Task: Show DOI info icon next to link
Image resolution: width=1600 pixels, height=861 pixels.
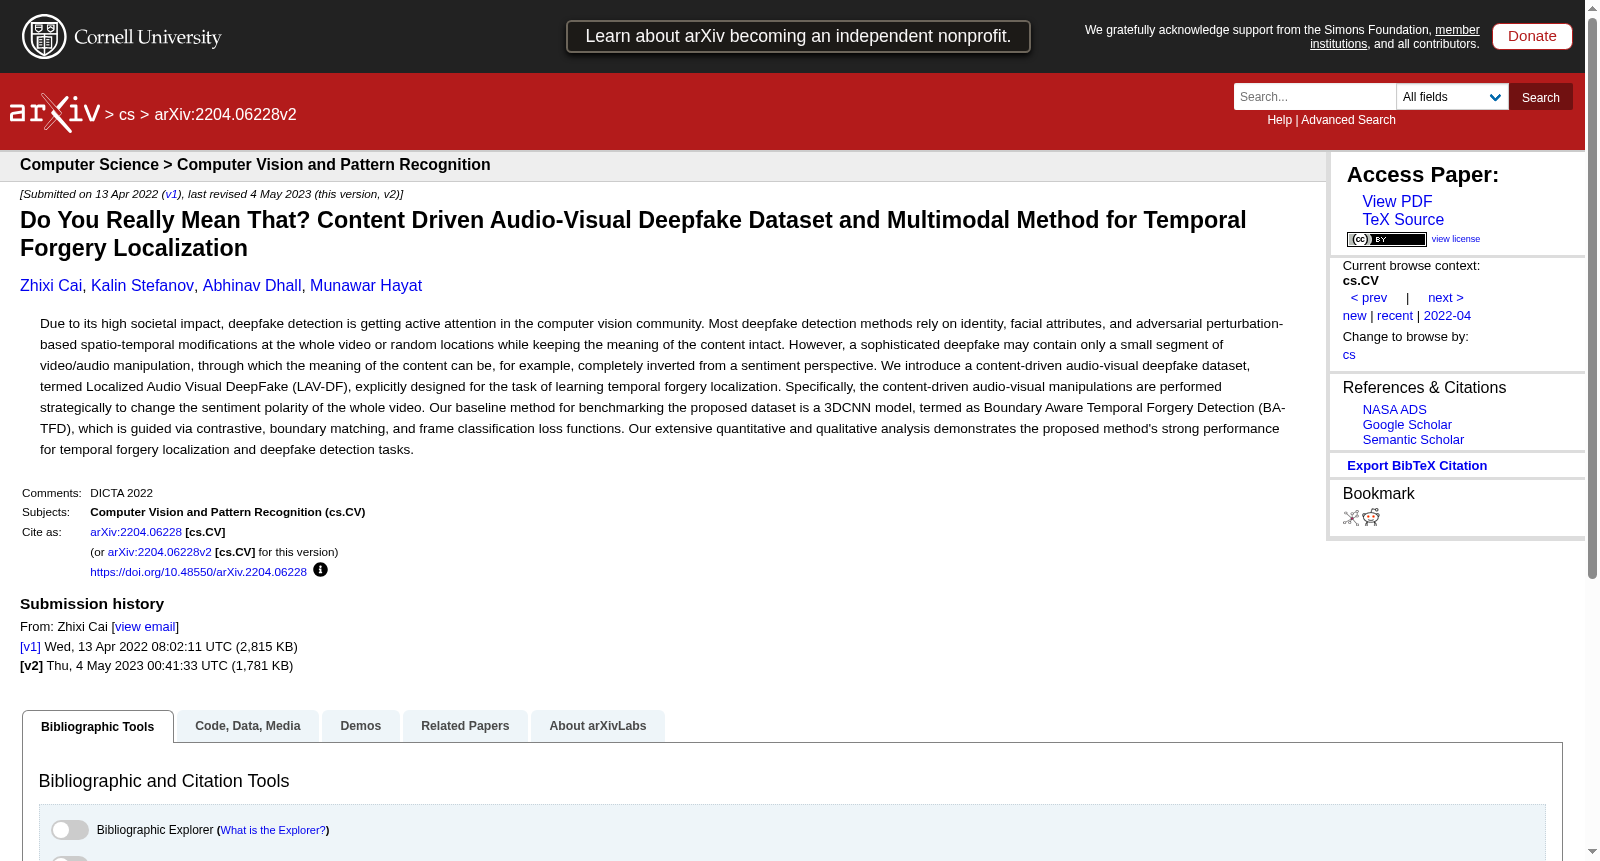Action: [x=320, y=570]
